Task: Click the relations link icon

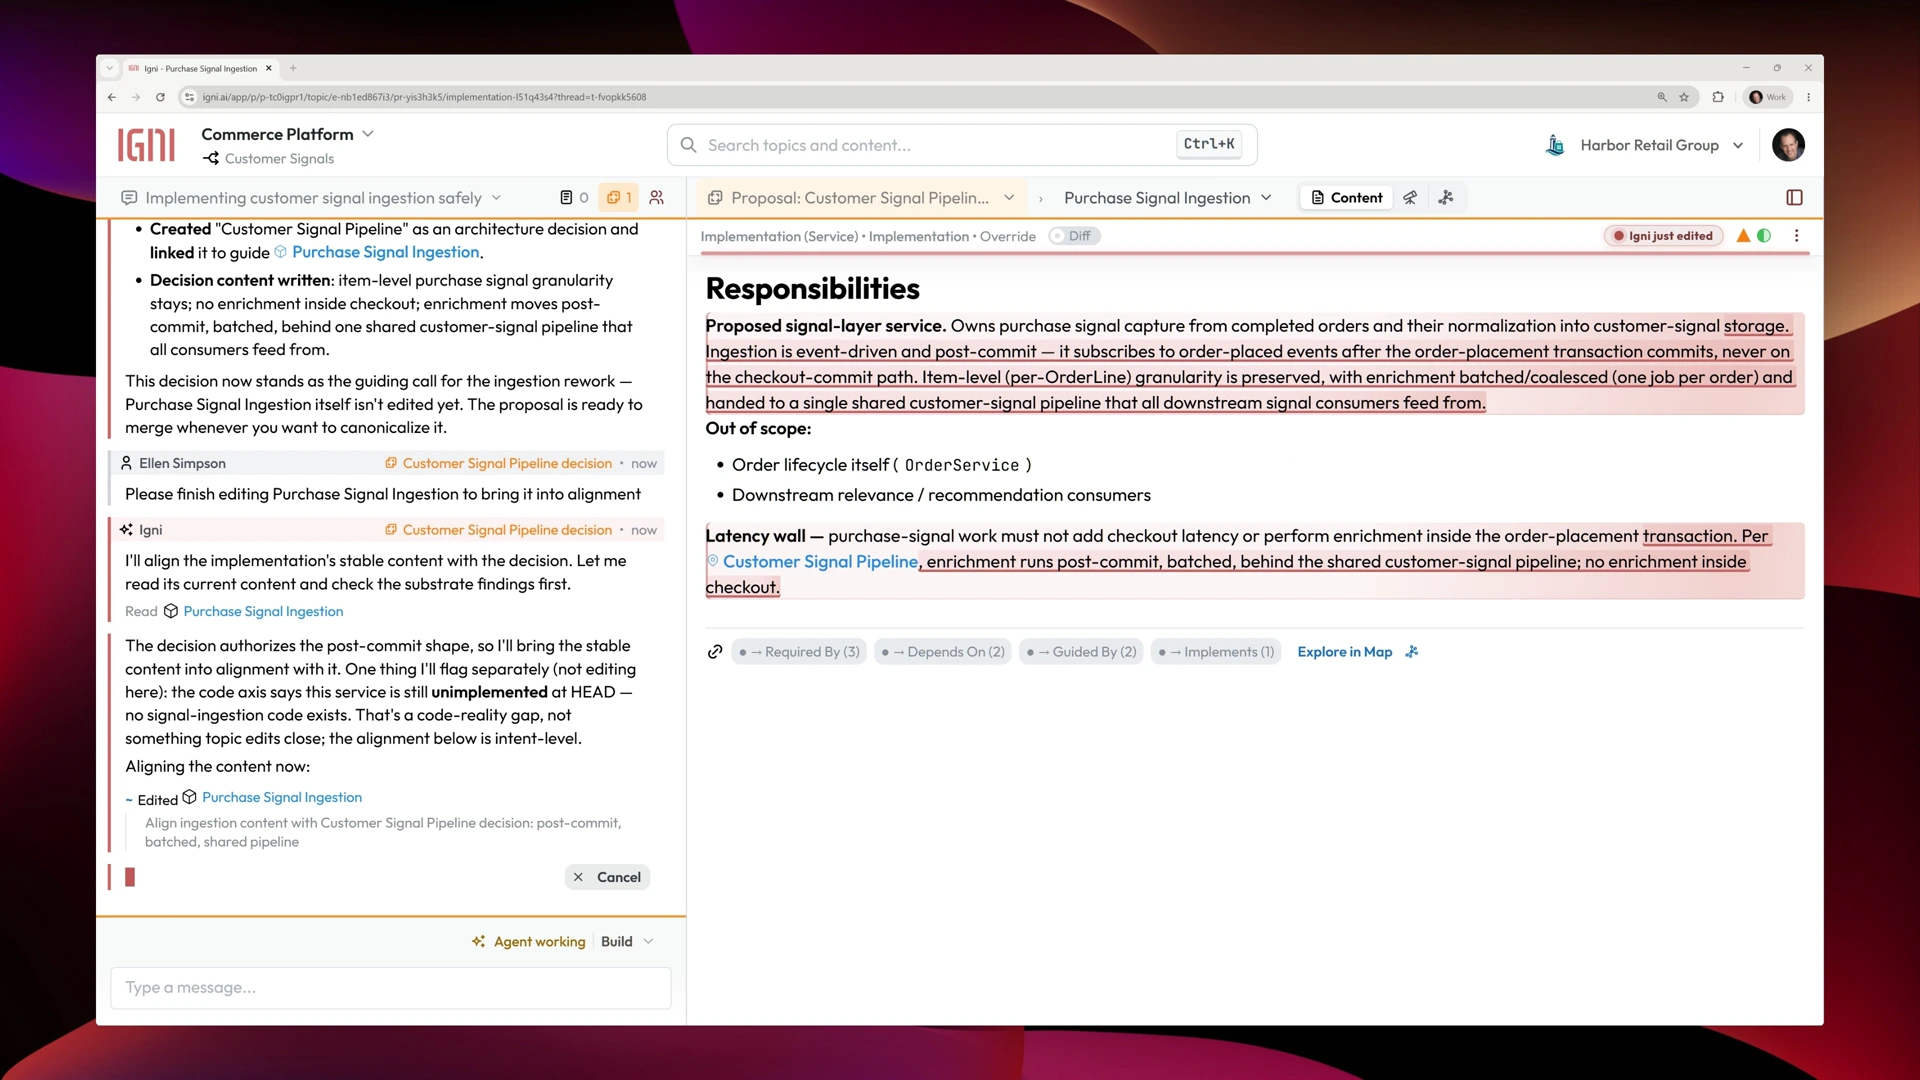Action: coord(715,652)
